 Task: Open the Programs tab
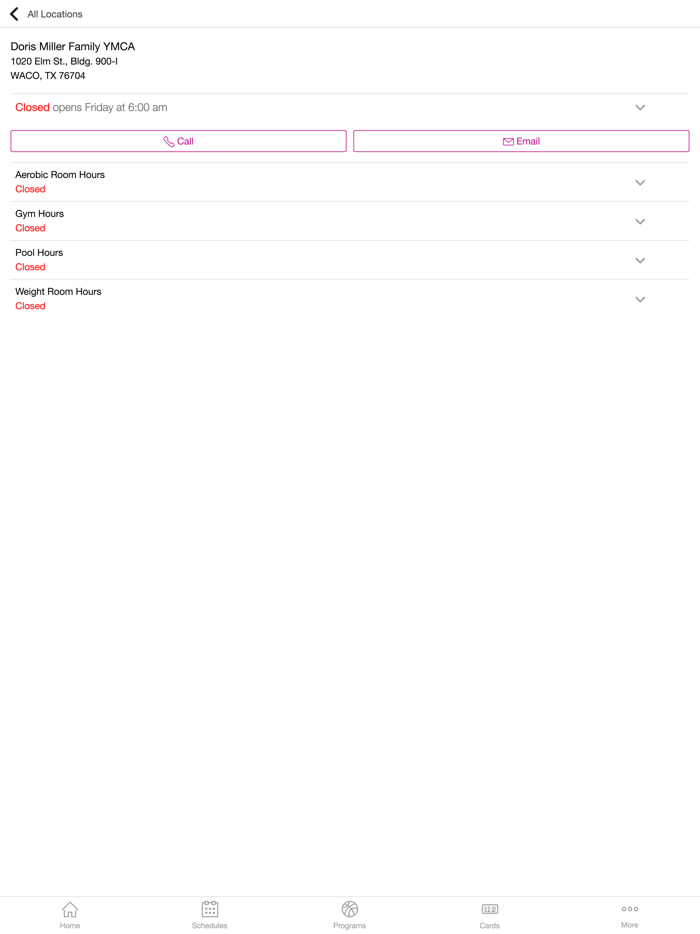point(350,915)
